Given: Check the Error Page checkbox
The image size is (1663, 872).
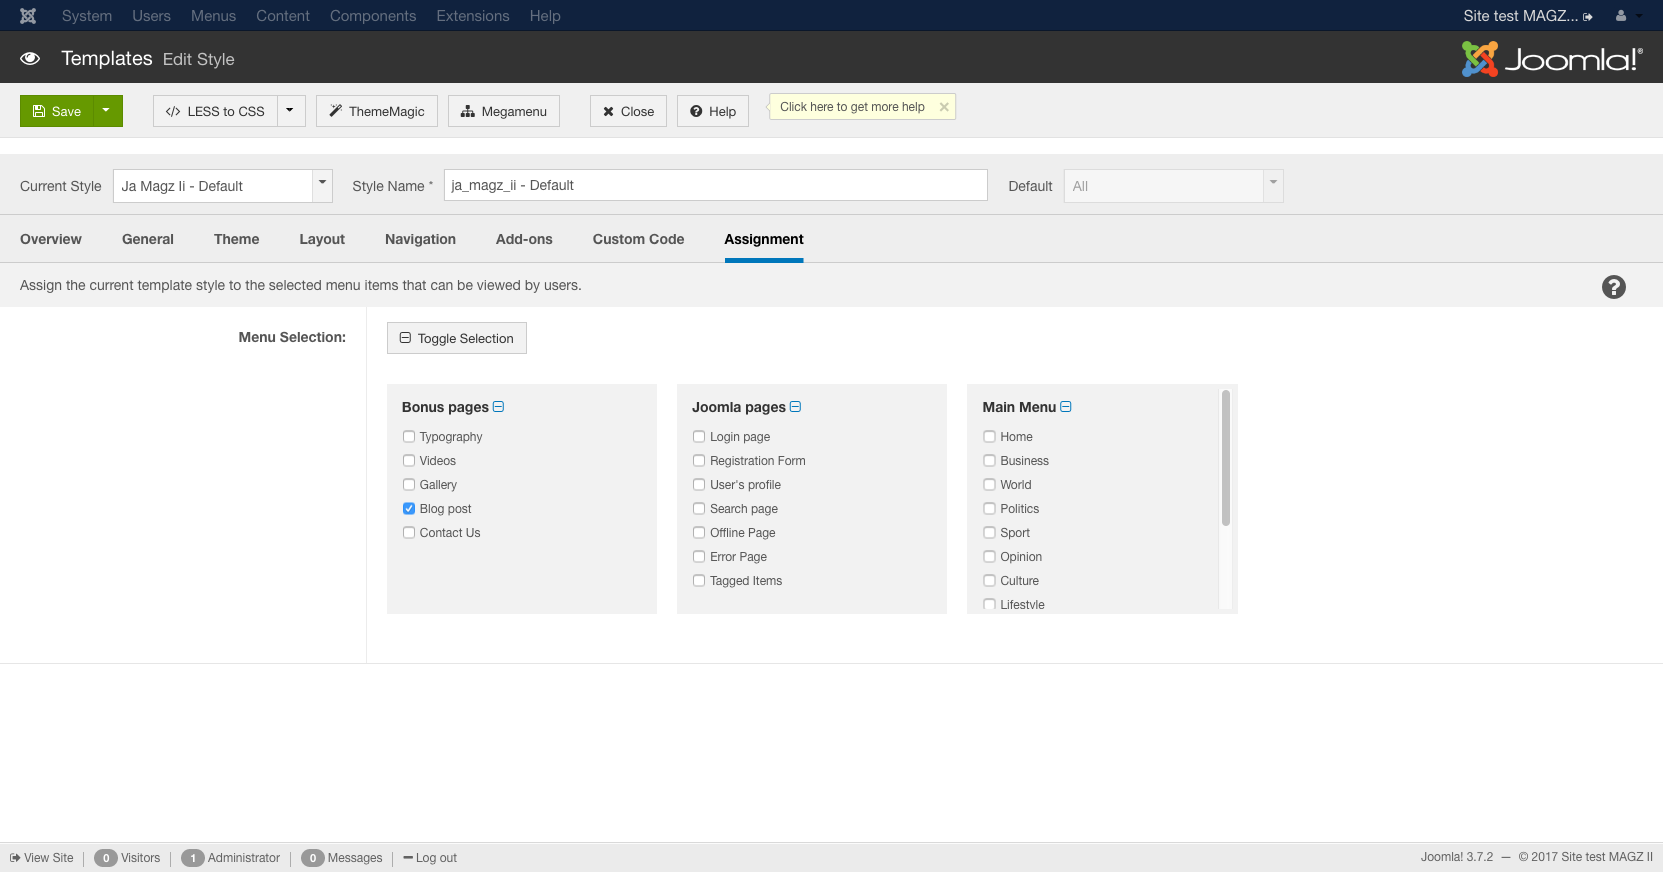Looking at the screenshot, I should pos(699,556).
